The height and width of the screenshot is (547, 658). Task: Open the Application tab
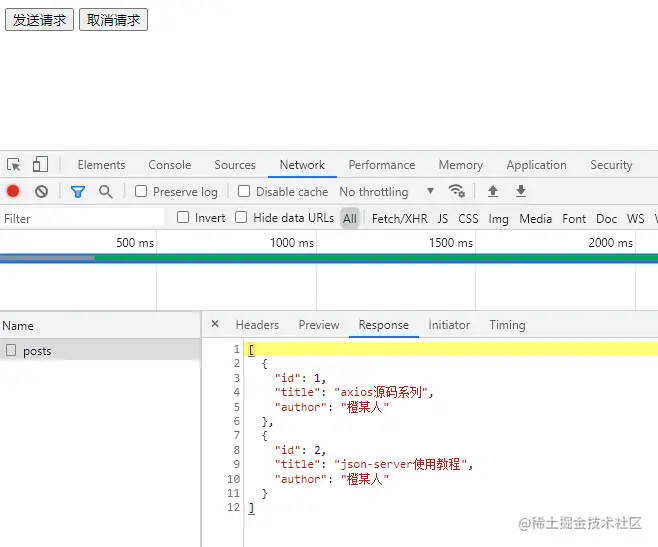tap(536, 165)
